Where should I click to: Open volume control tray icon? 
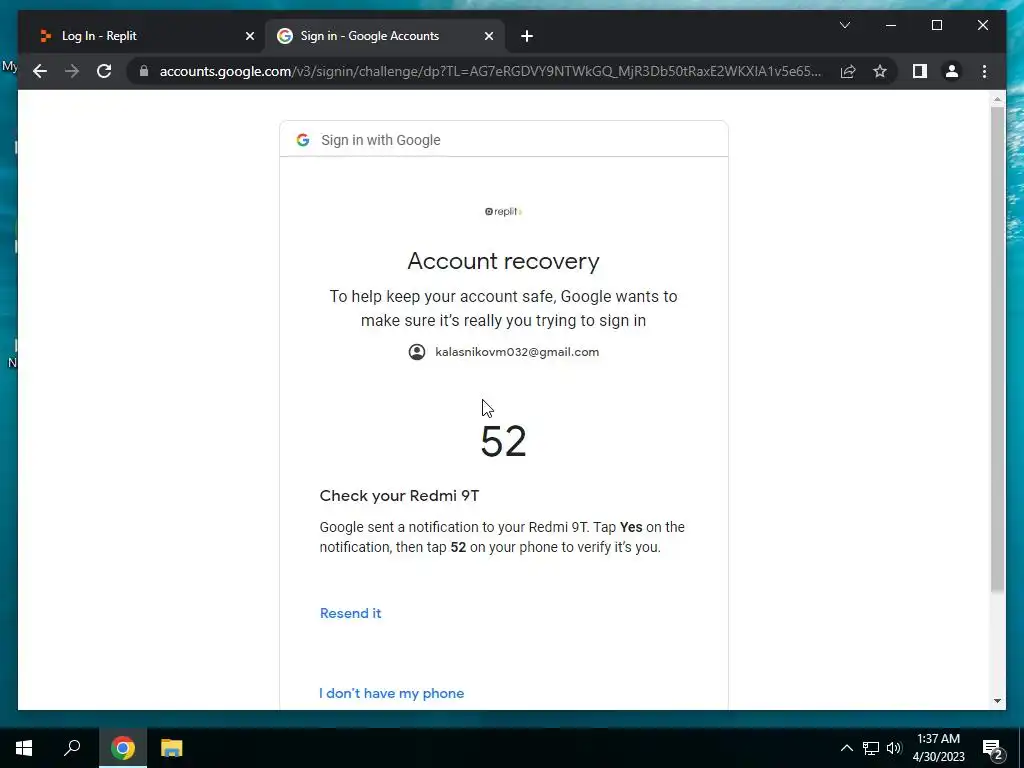pyautogui.click(x=894, y=748)
